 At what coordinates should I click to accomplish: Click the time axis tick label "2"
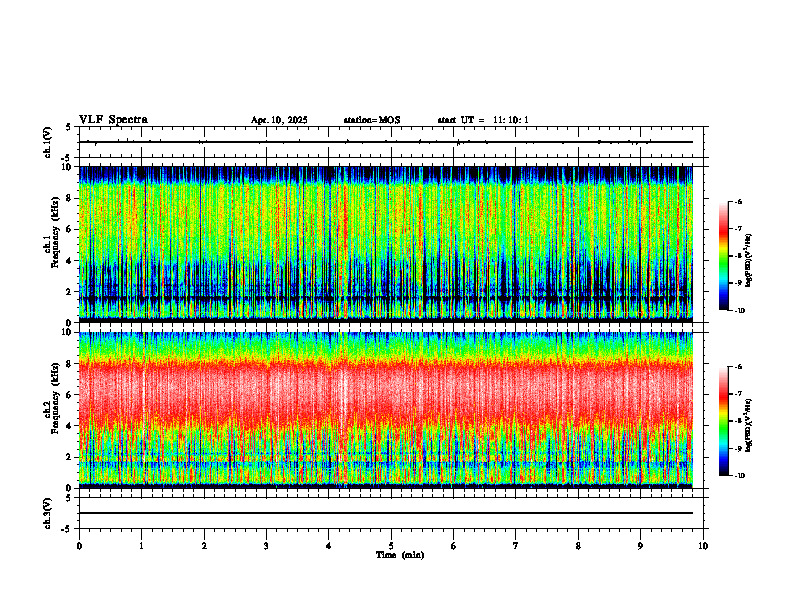click(204, 546)
